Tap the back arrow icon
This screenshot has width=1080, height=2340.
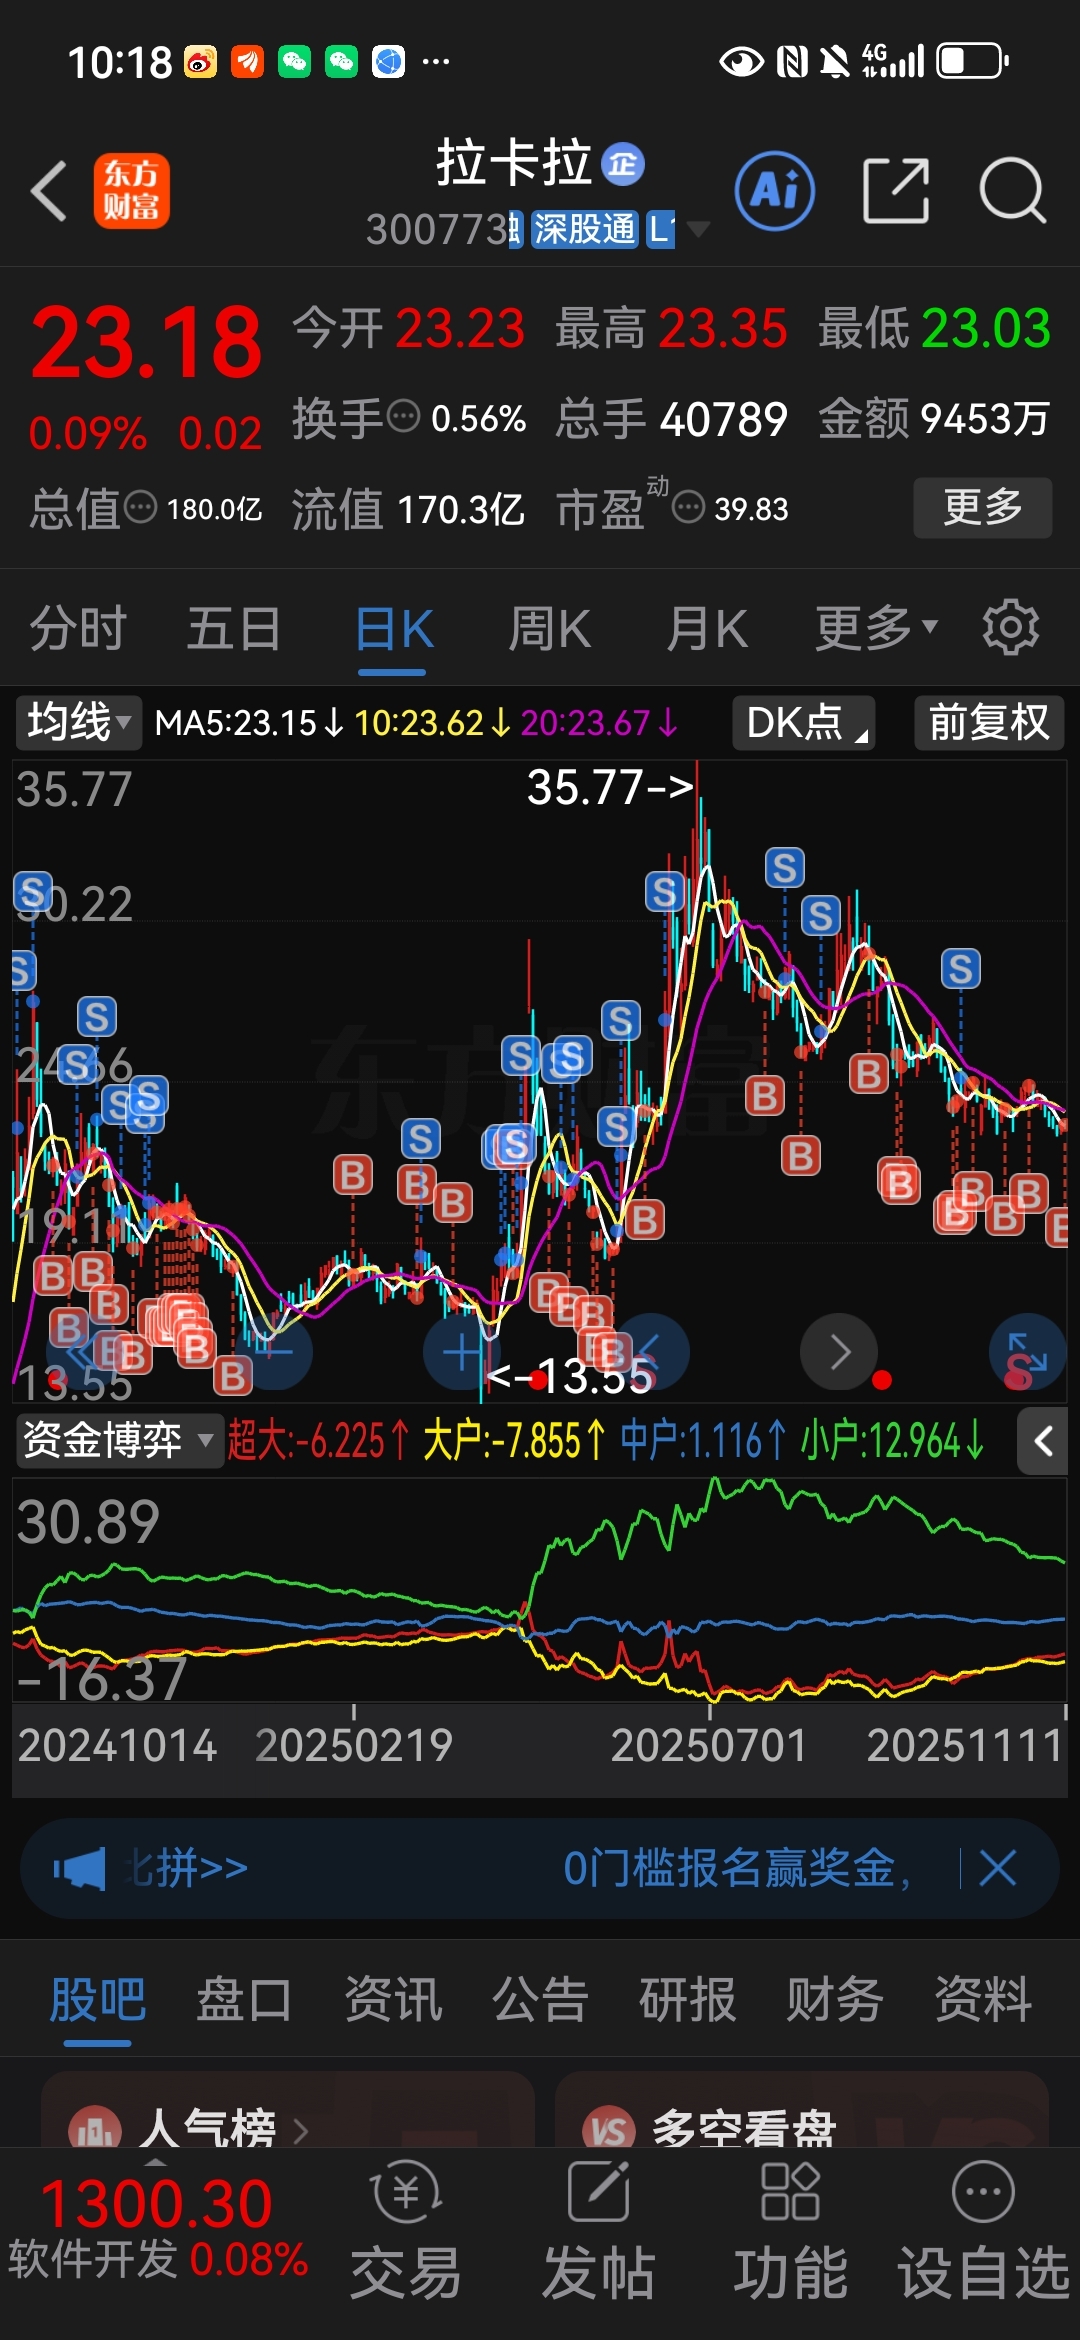coord(49,190)
